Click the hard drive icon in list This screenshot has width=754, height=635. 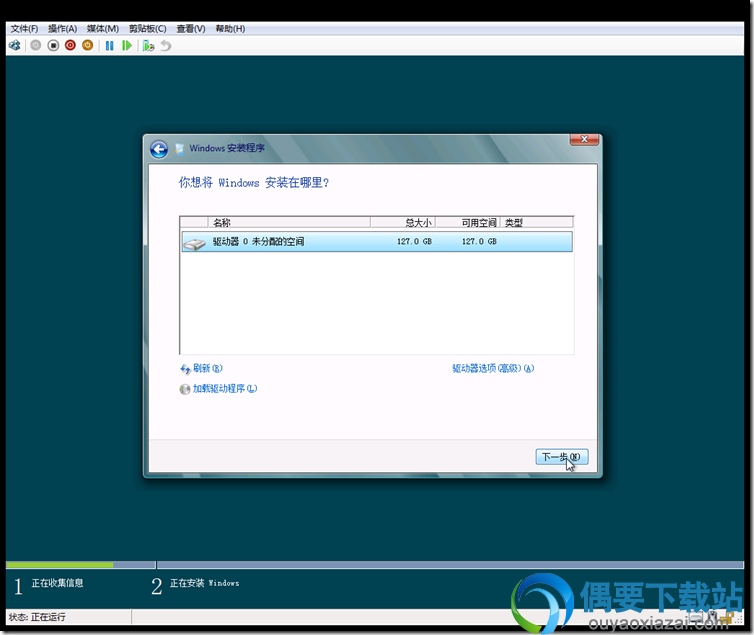tap(195, 244)
